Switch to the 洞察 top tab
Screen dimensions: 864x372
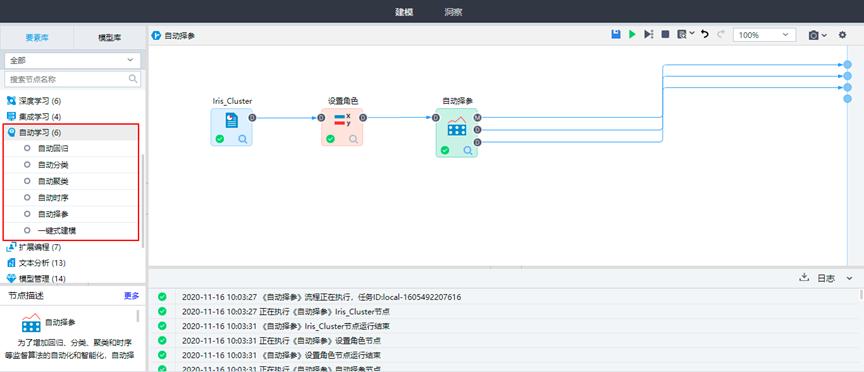coord(453,12)
